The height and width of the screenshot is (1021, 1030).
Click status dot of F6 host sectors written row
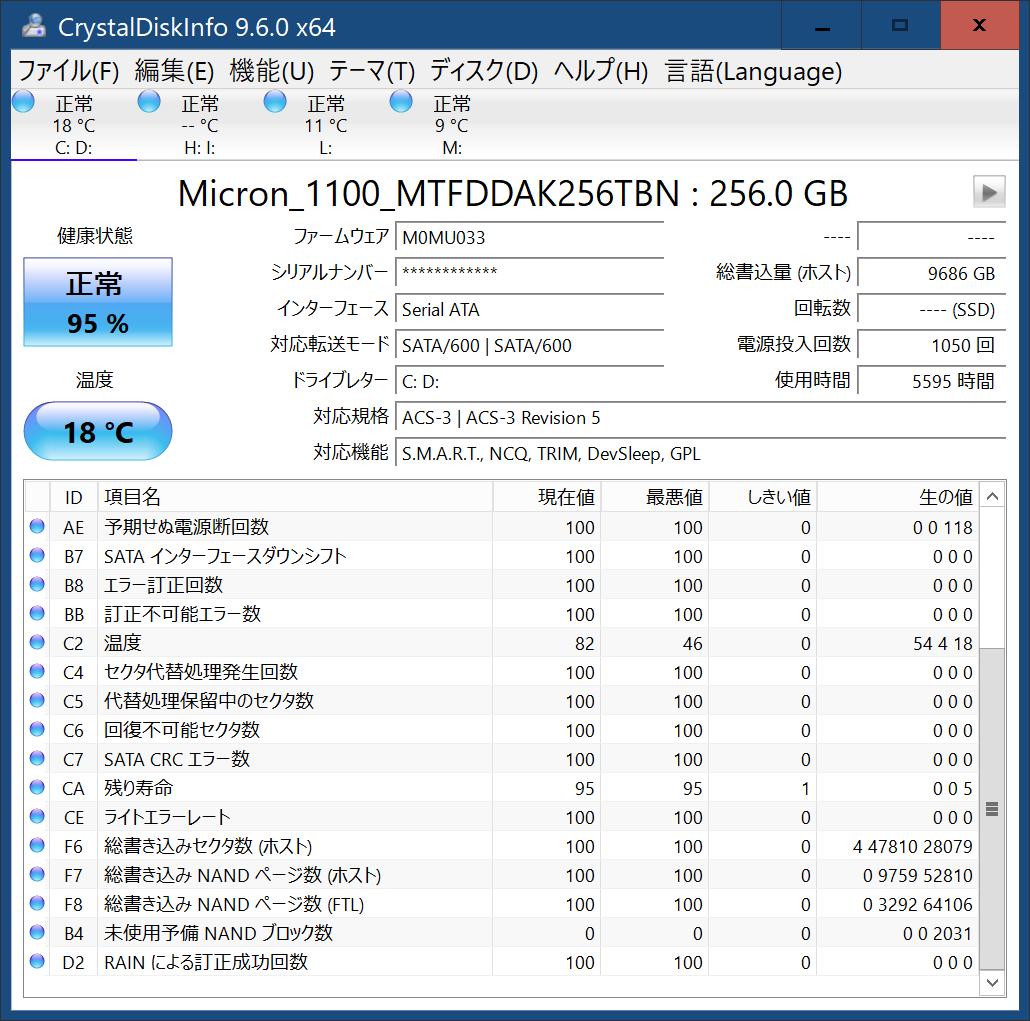click(37, 845)
